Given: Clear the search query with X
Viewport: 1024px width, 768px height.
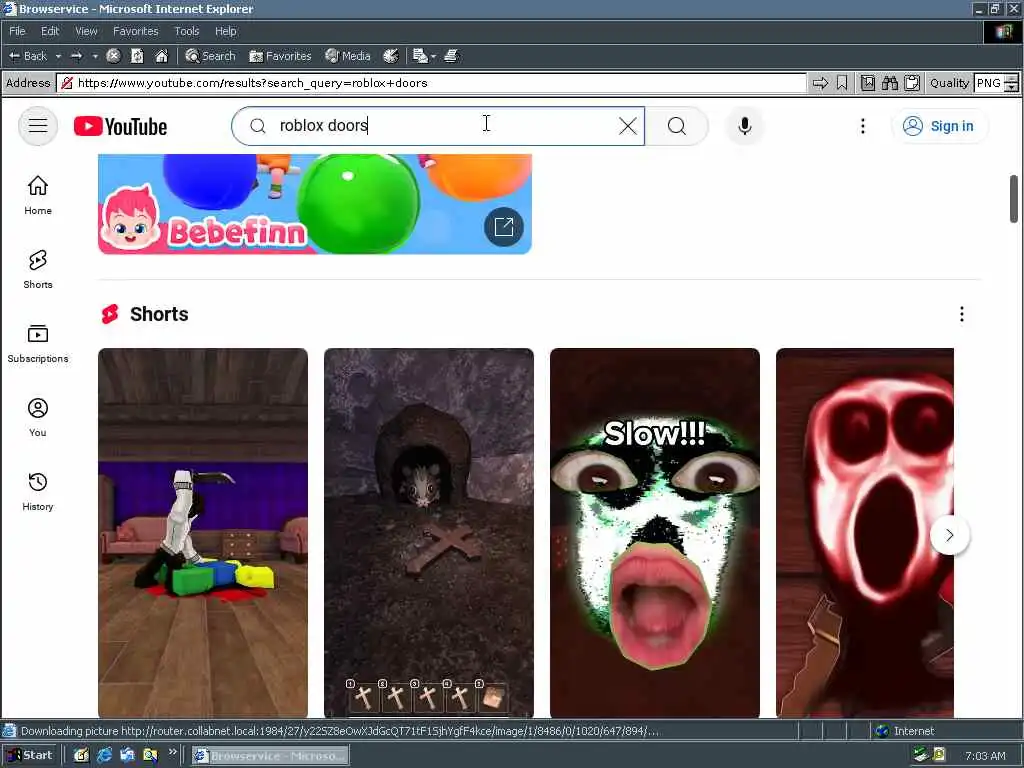Looking at the screenshot, I should pyautogui.click(x=628, y=126).
